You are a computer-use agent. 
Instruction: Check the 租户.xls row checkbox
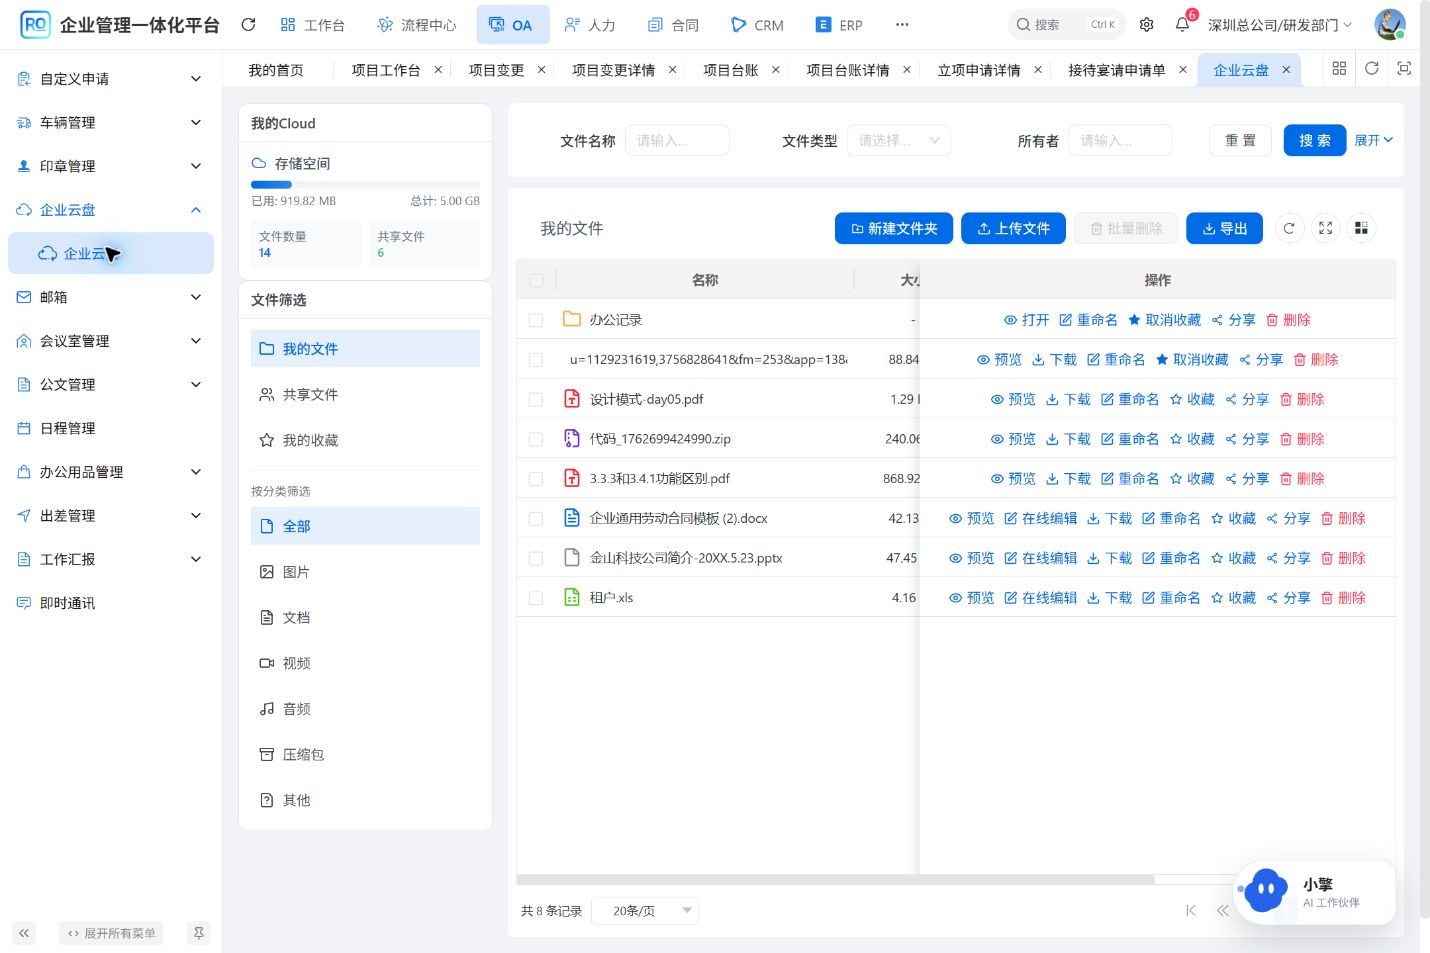pos(536,597)
